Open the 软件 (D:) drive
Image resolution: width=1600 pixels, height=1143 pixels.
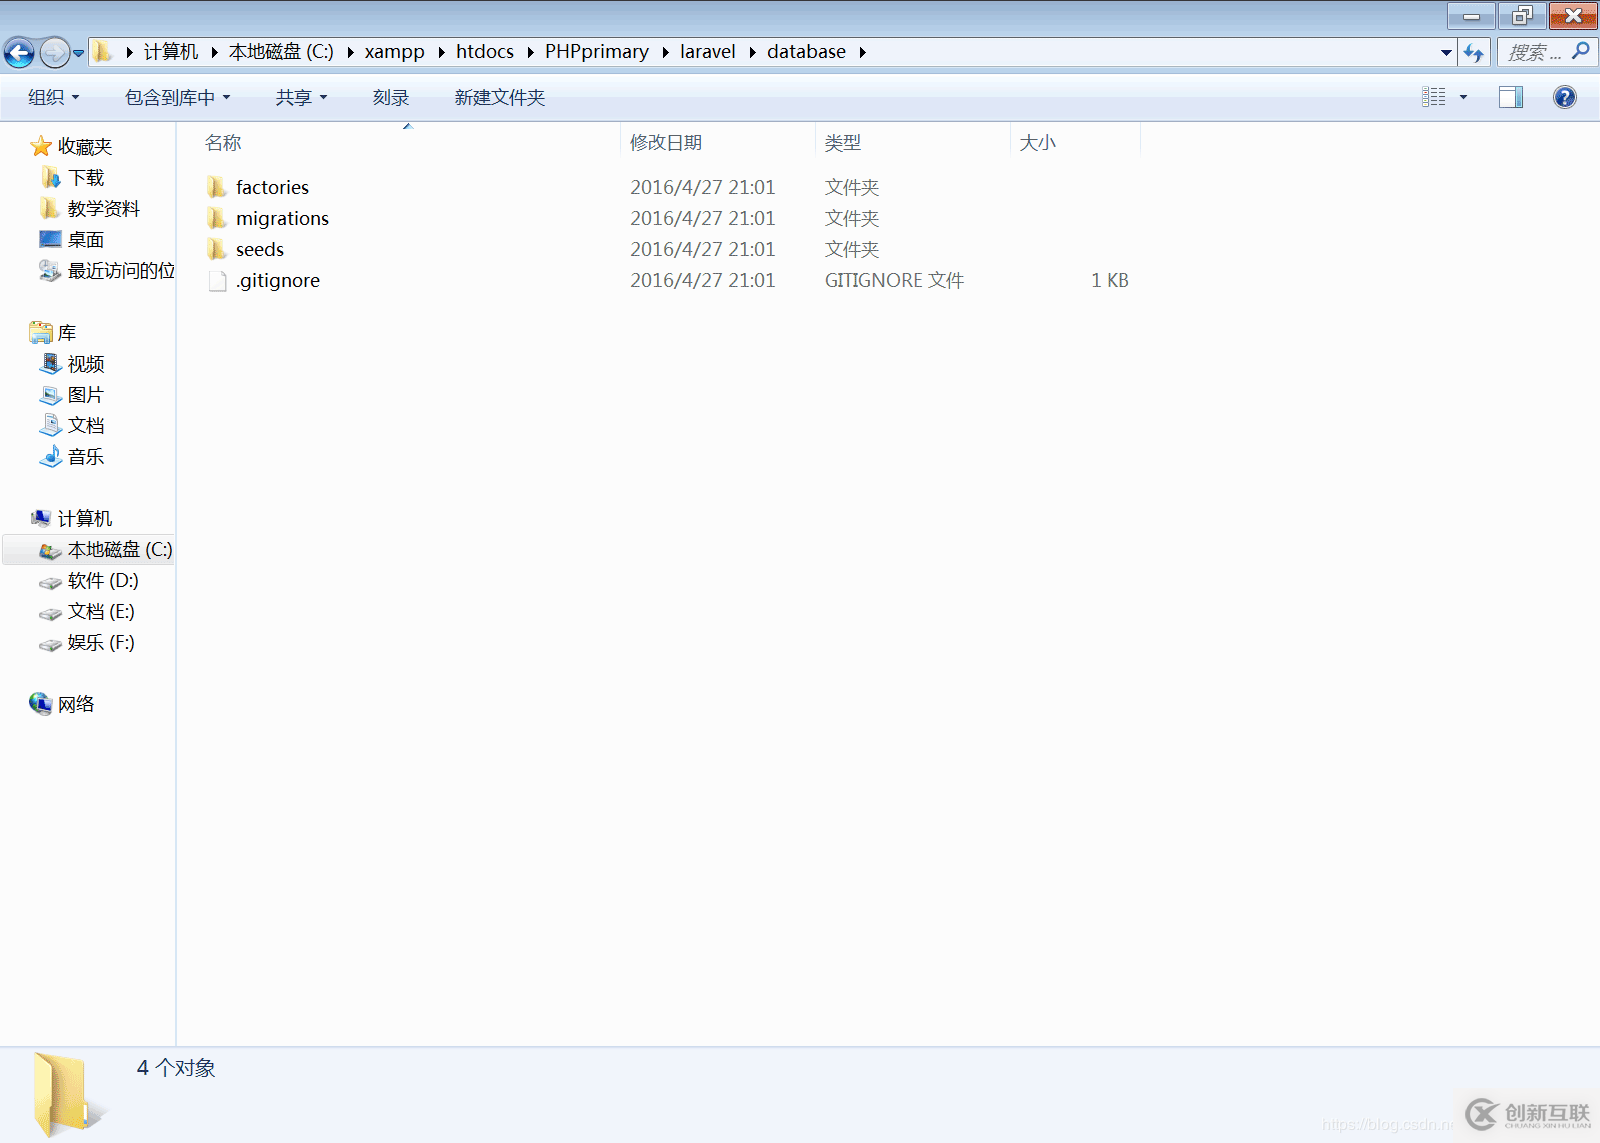click(x=103, y=580)
